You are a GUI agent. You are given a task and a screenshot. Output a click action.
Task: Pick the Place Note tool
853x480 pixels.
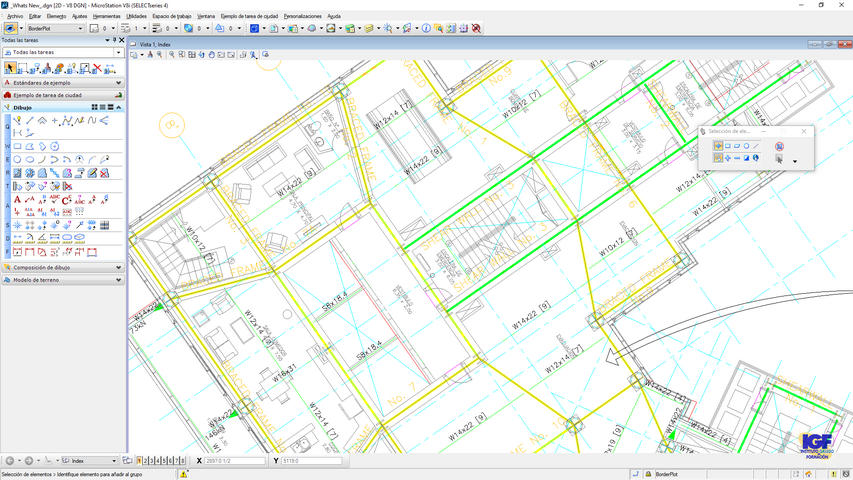click(30, 199)
